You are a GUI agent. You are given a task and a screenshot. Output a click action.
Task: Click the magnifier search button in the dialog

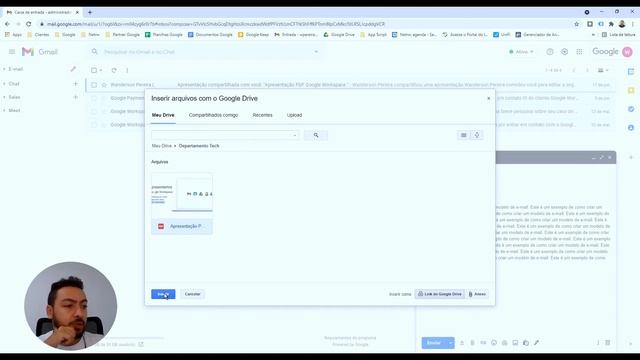(x=316, y=135)
